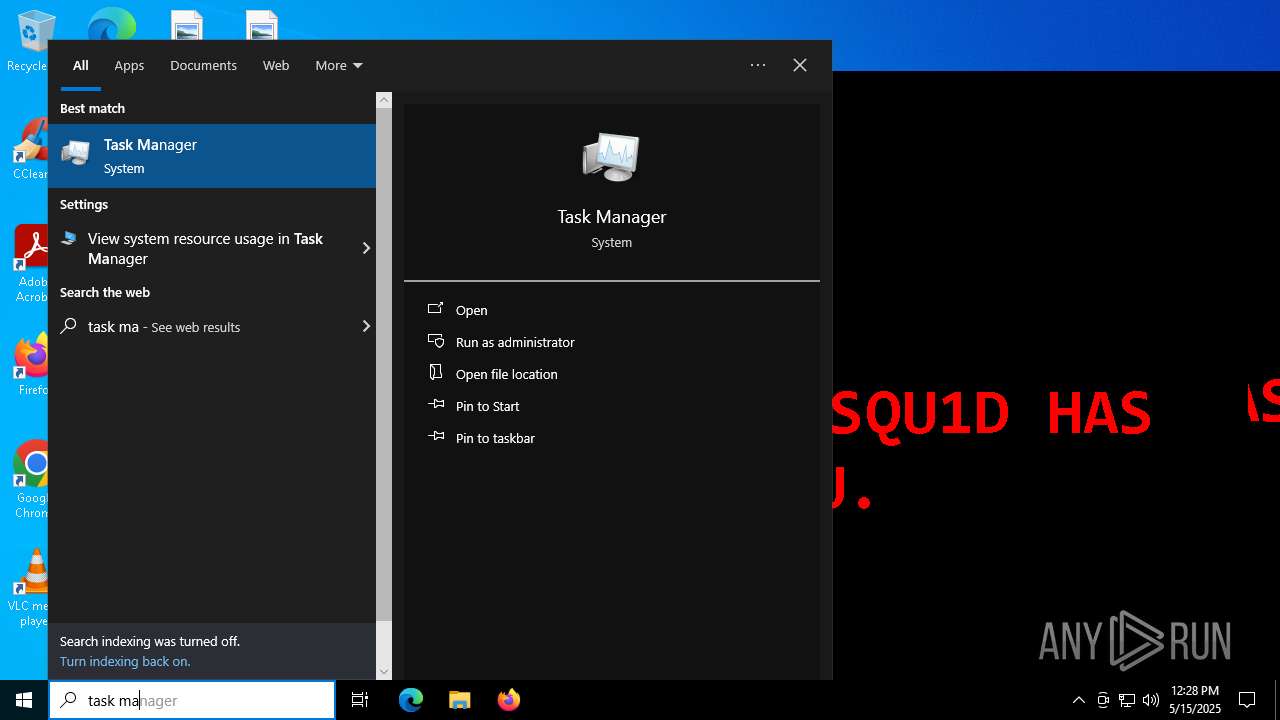Click the Search the web heading
This screenshot has width=1280, height=720.
tap(105, 292)
